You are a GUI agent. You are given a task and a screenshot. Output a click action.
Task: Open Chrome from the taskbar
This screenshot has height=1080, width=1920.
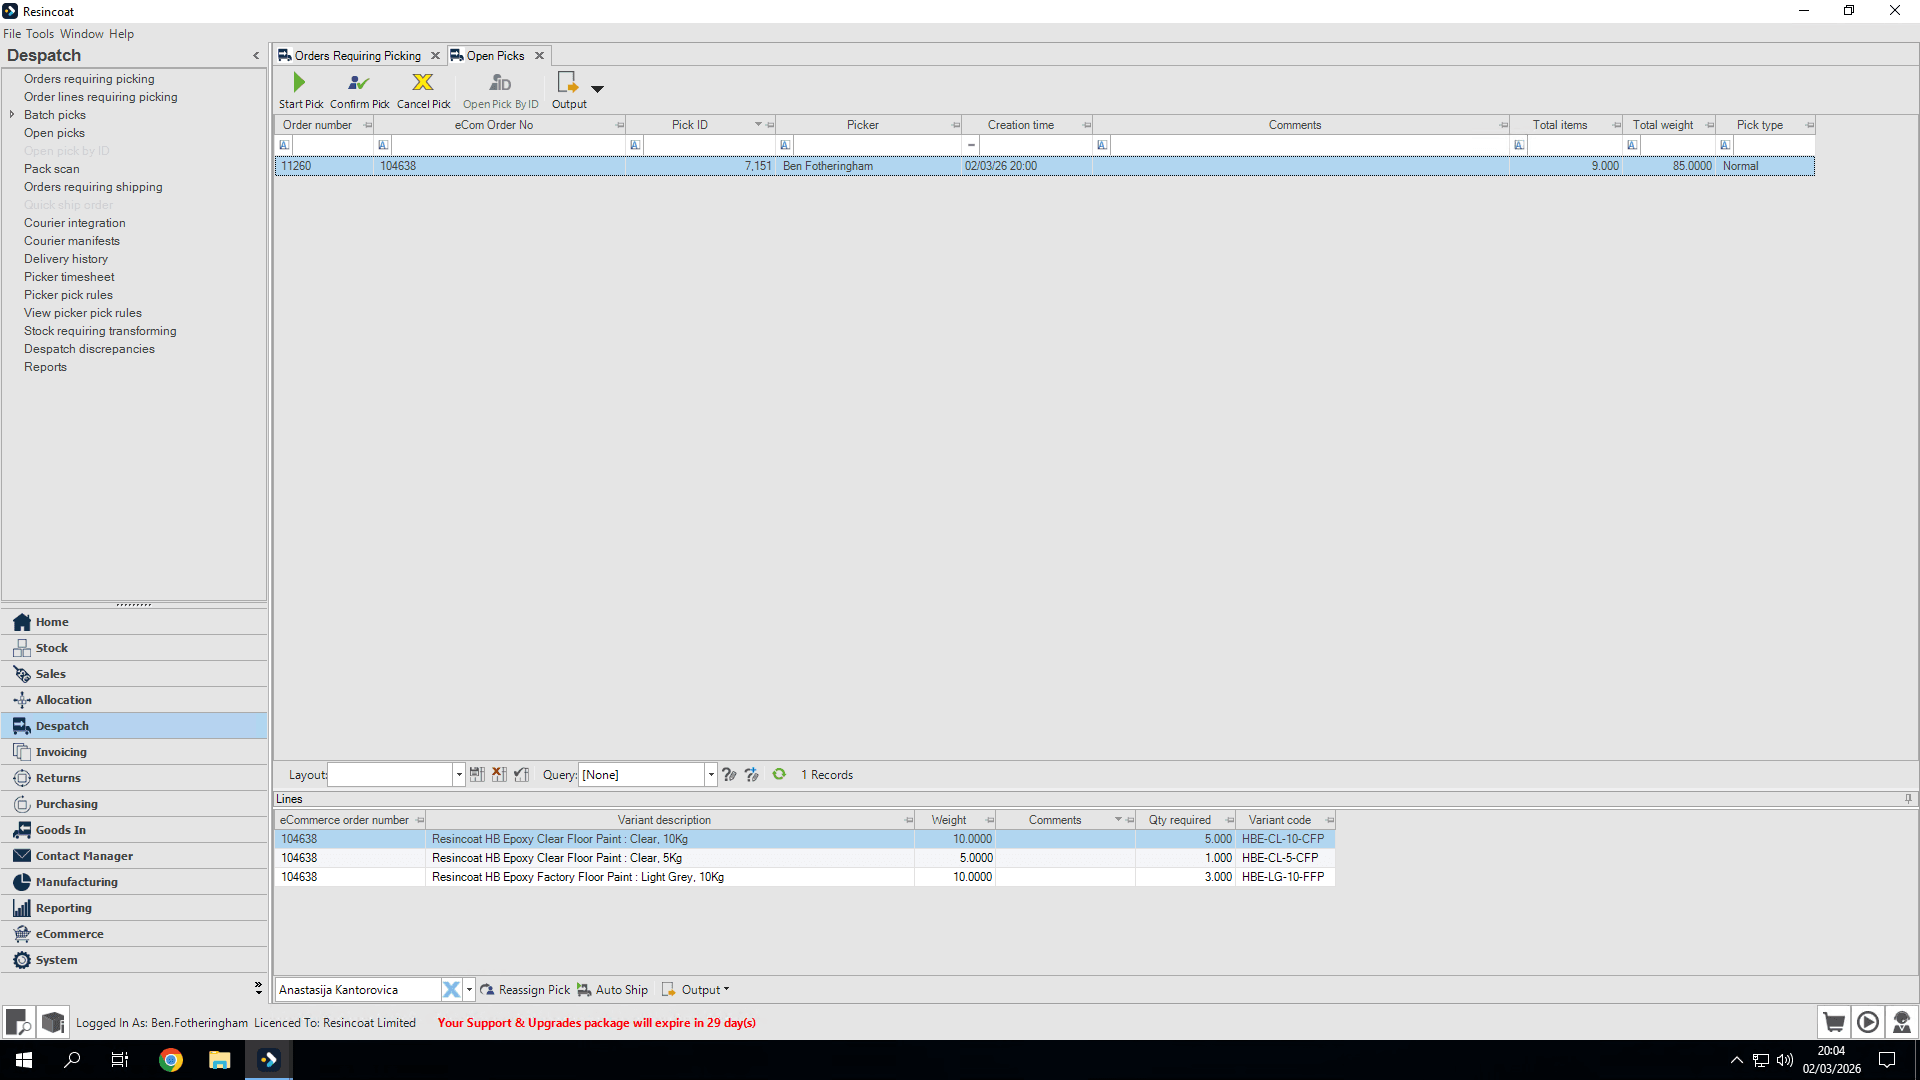tap(171, 1060)
